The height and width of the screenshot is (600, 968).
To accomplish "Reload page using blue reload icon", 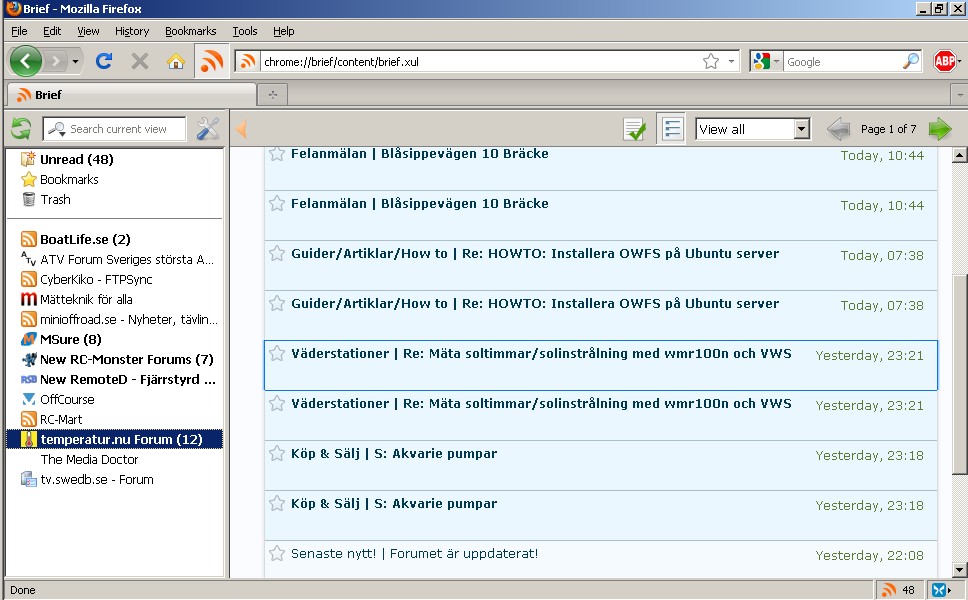I will (x=103, y=61).
